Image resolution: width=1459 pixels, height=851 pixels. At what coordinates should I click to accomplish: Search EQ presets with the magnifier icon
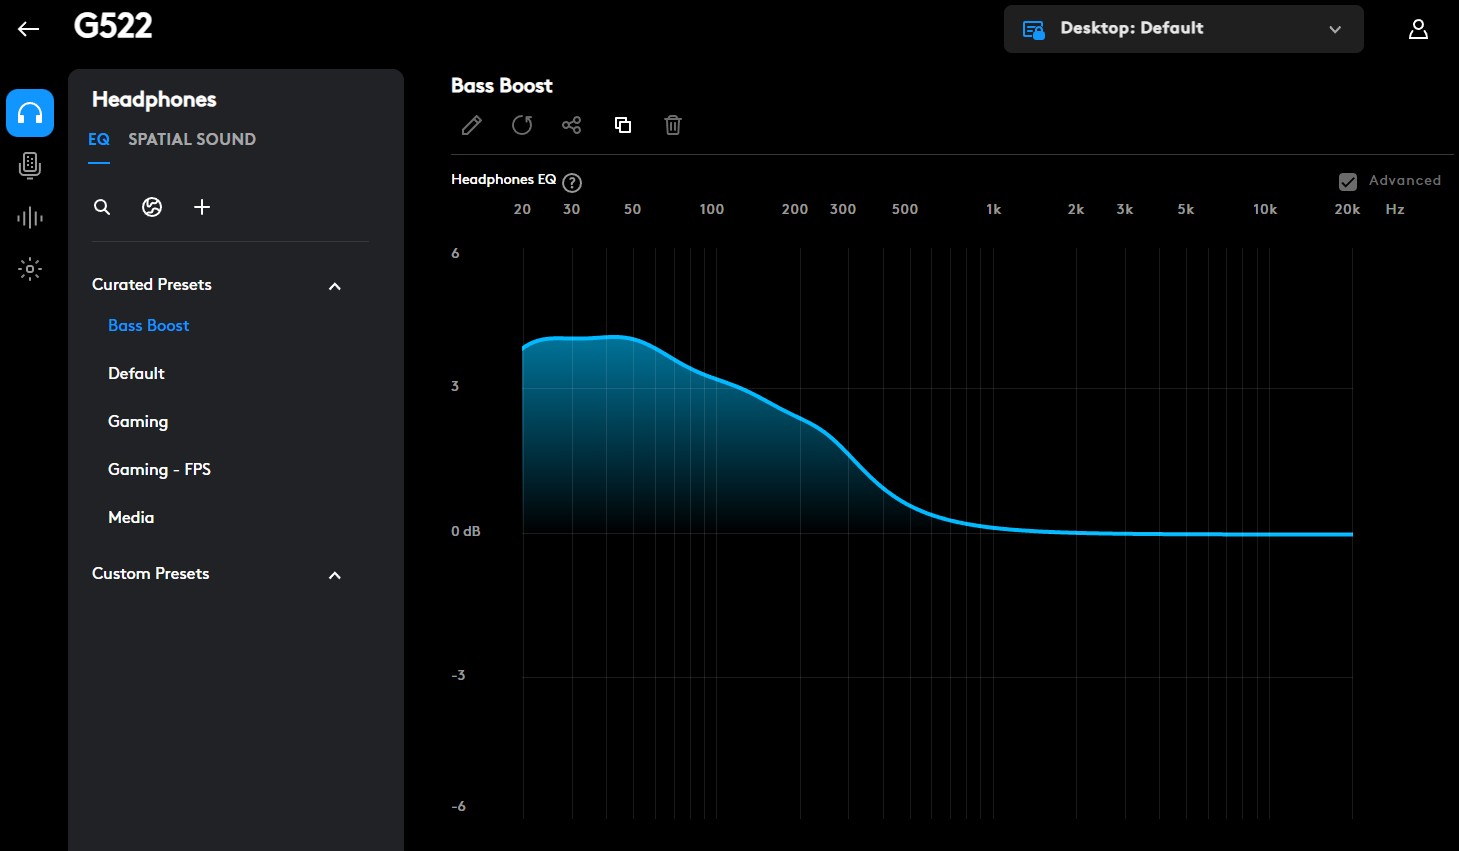point(102,207)
